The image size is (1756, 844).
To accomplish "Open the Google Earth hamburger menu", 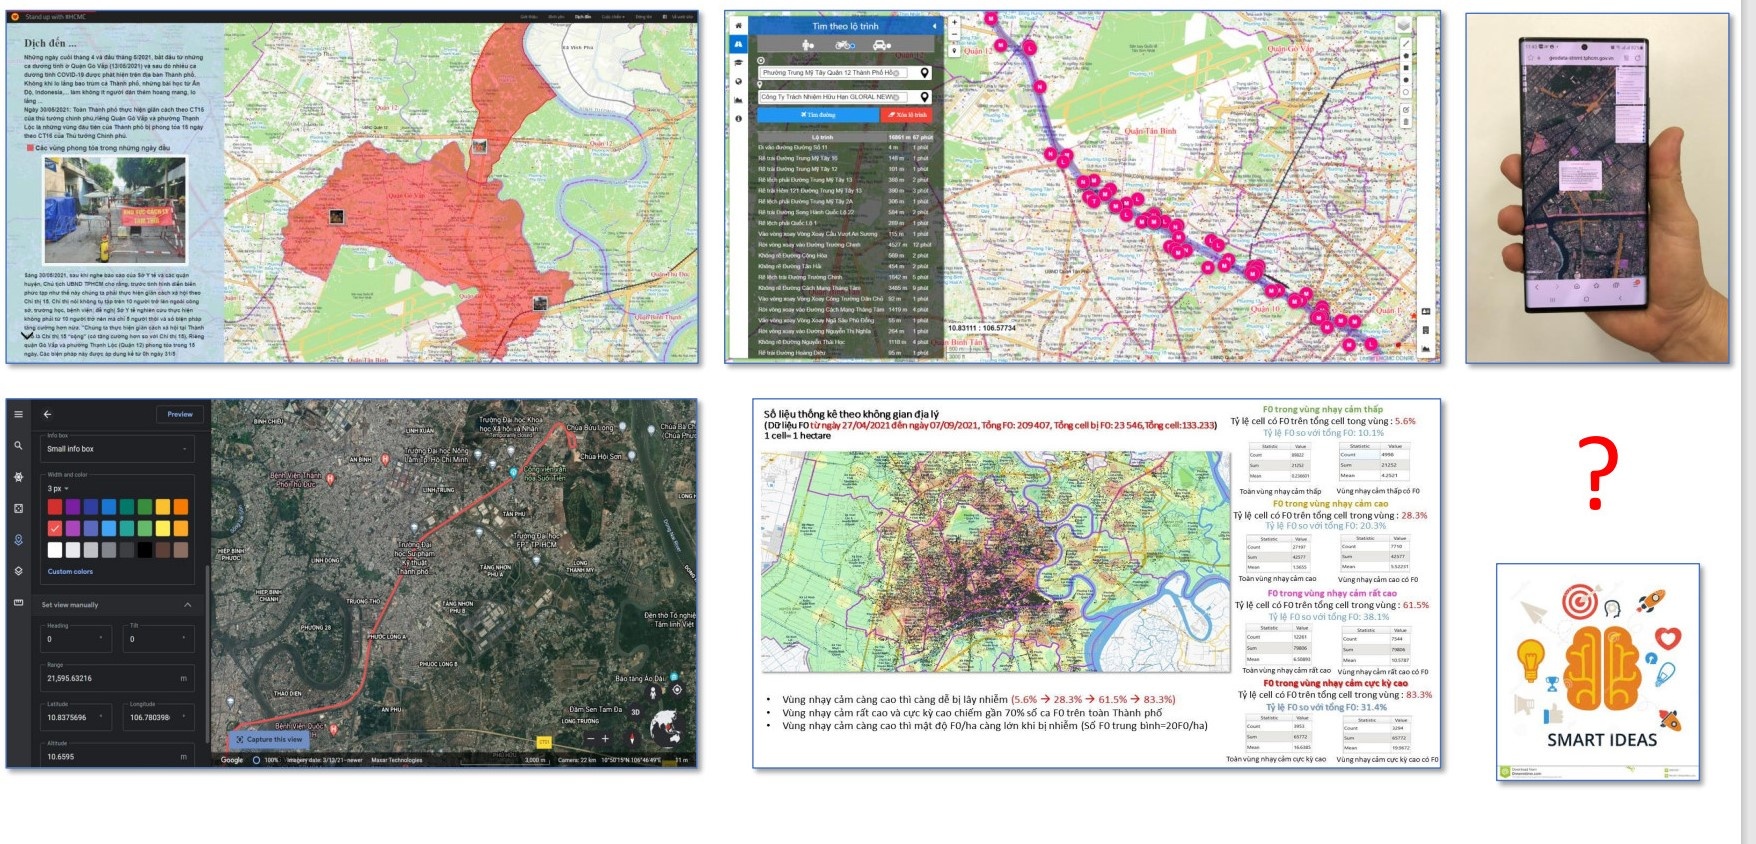I will (x=18, y=414).
